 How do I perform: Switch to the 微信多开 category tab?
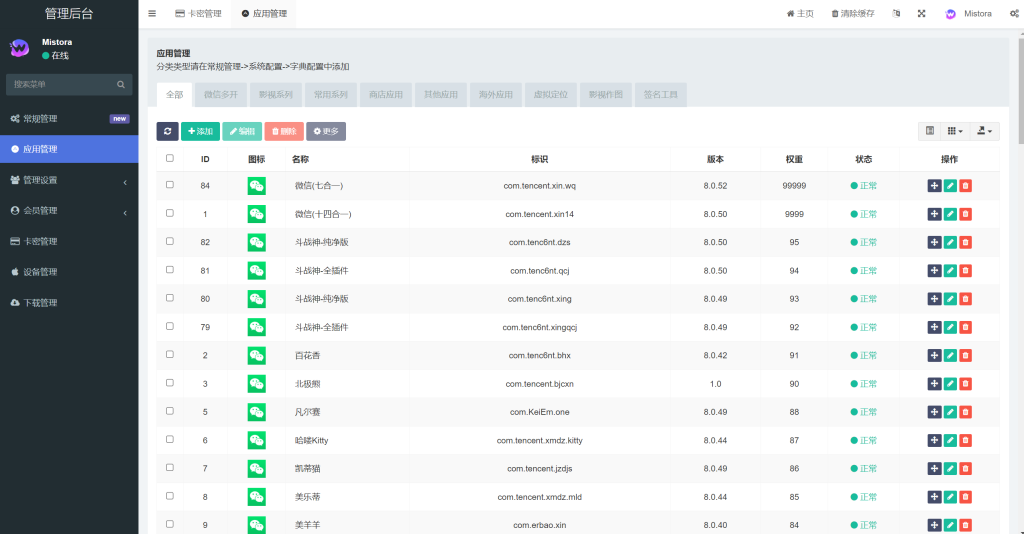coord(221,95)
